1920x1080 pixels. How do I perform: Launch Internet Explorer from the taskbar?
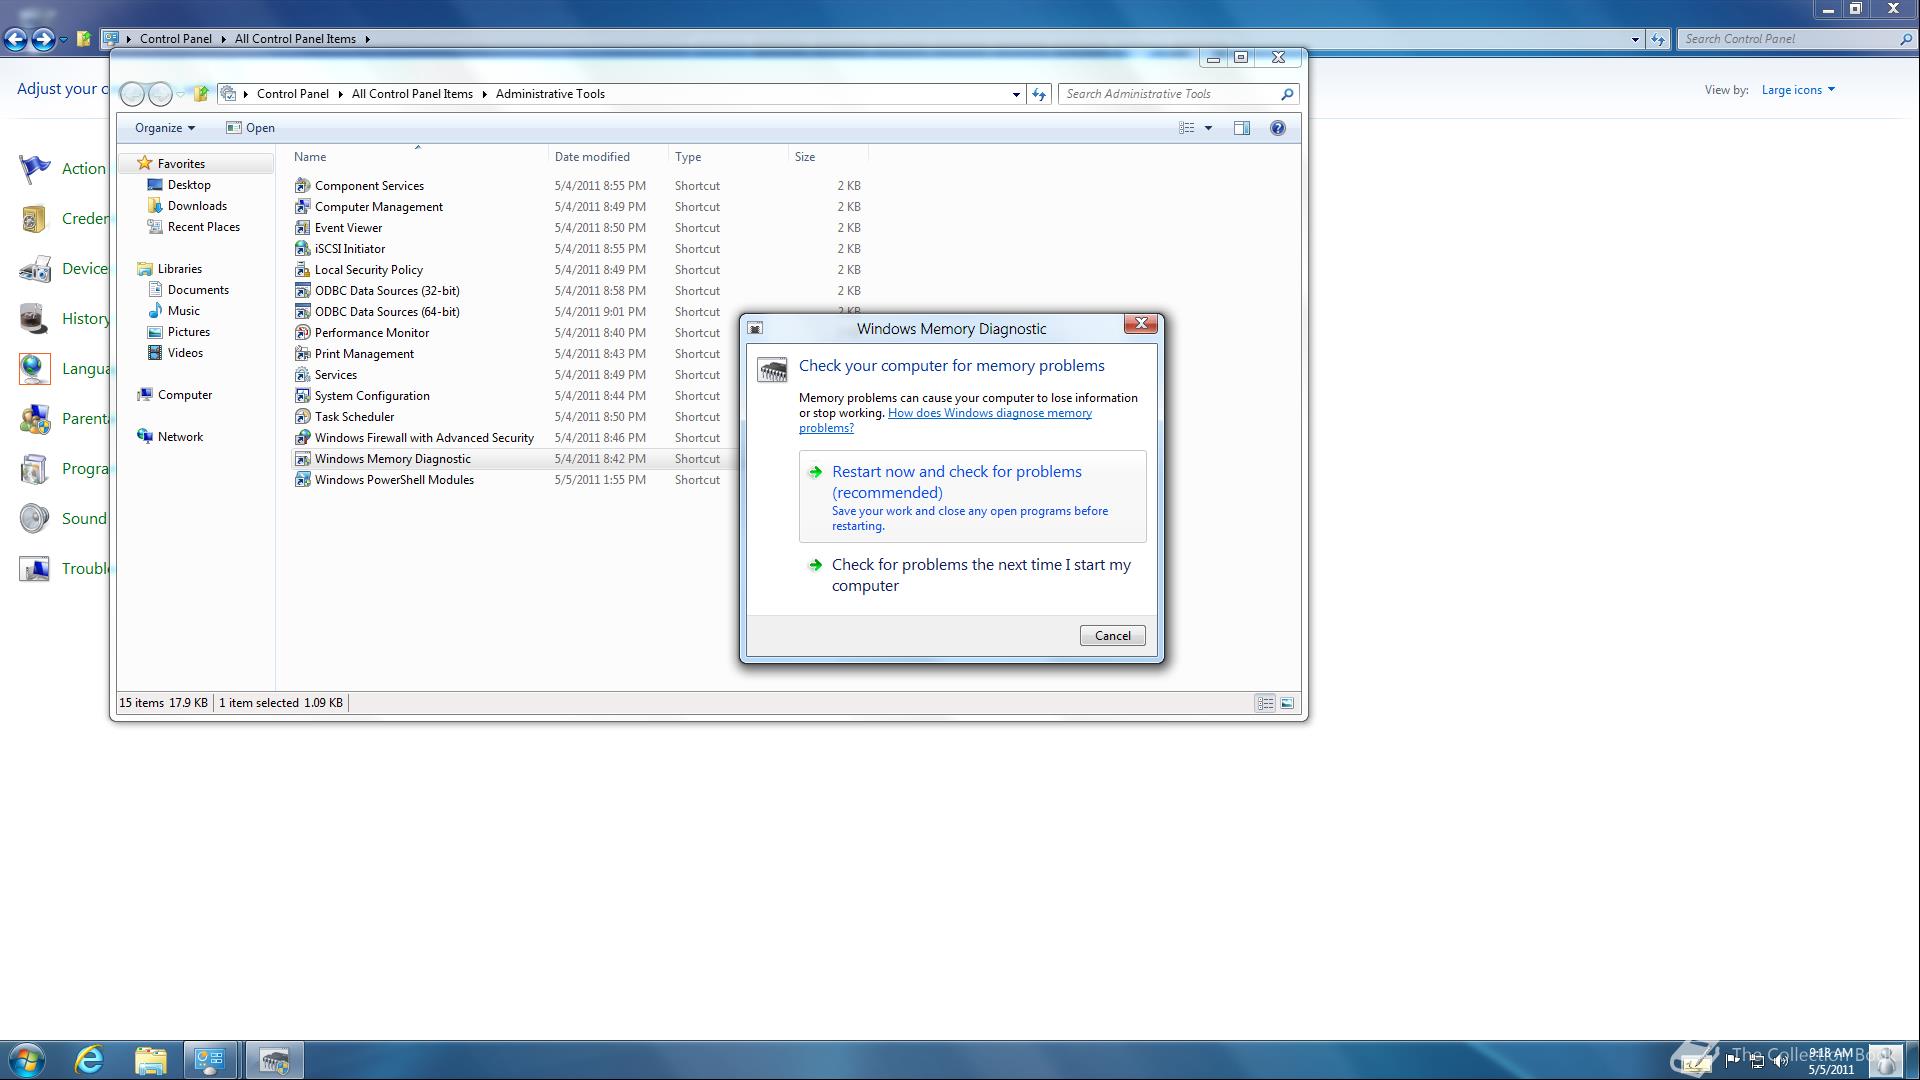89,1060
